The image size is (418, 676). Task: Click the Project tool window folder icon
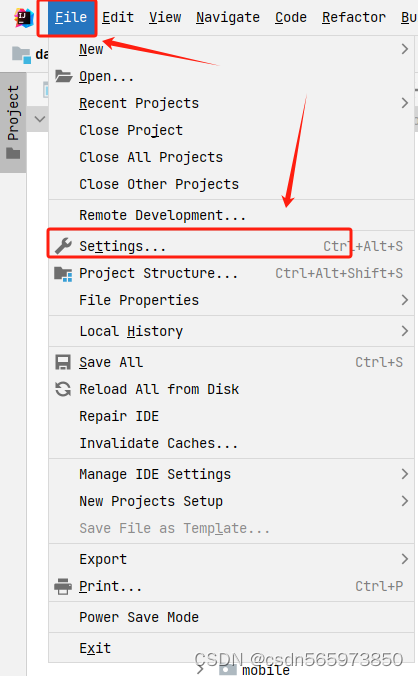[x=13, y=153]
